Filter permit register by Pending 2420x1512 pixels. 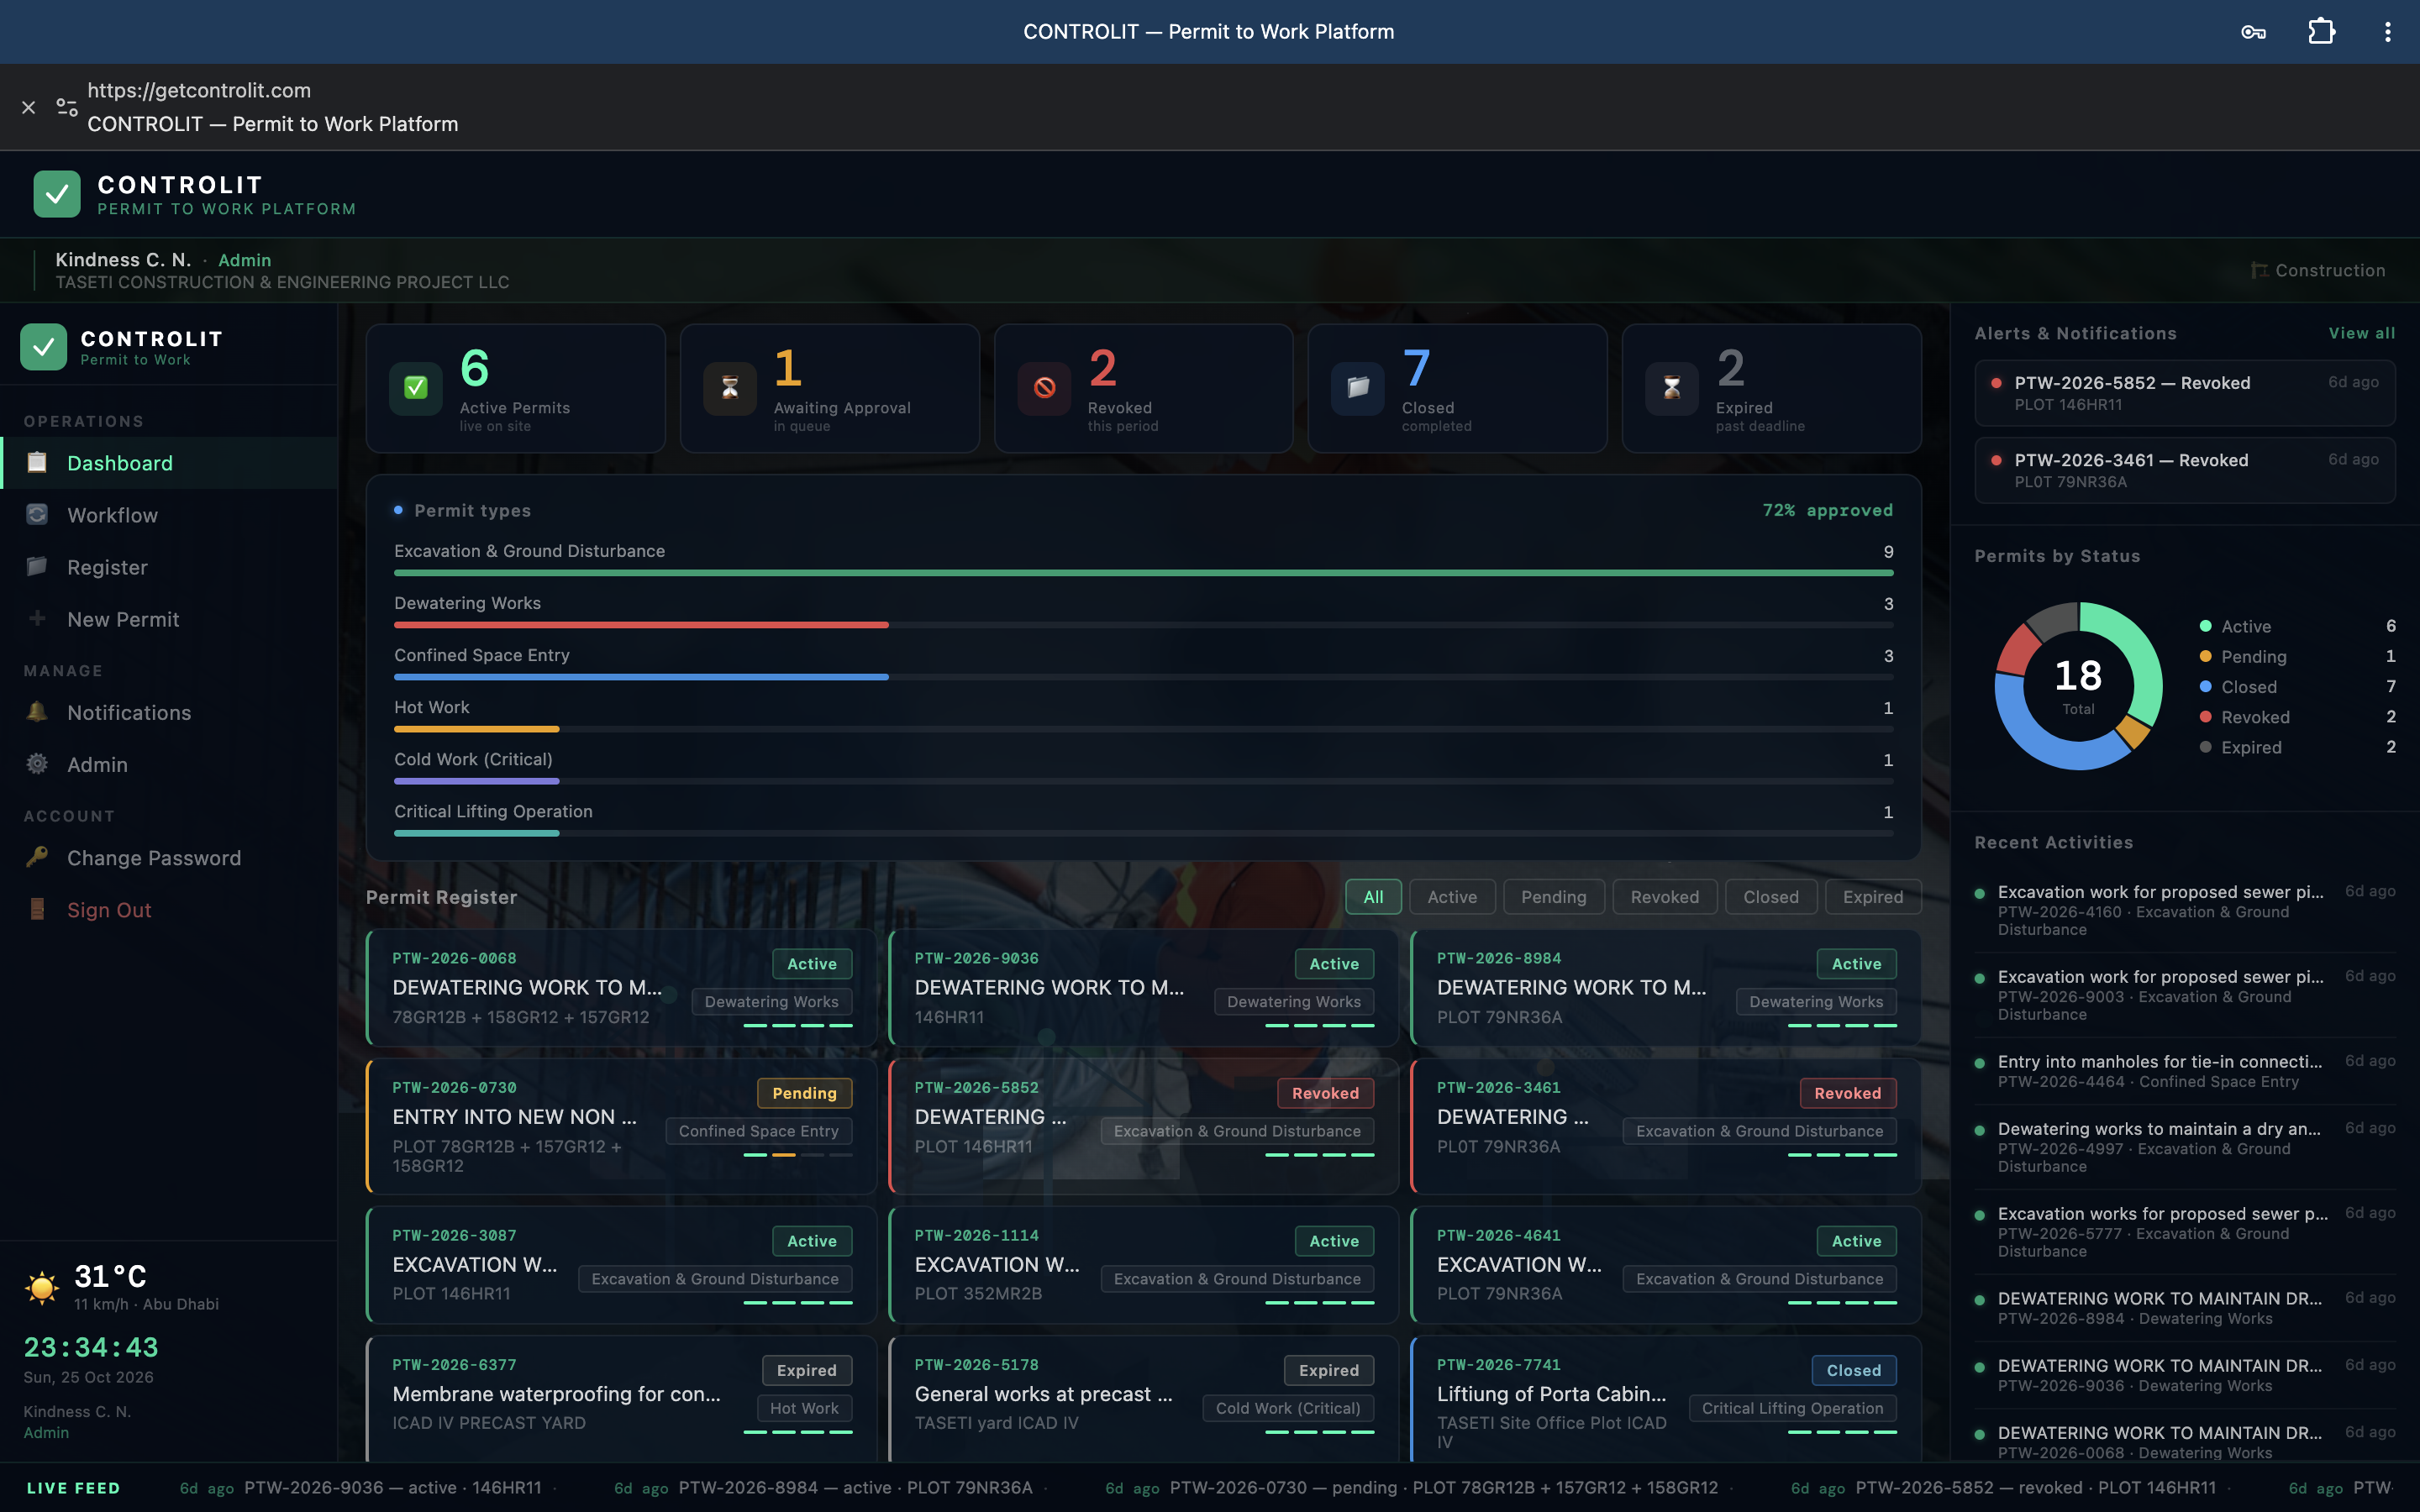1554,897
